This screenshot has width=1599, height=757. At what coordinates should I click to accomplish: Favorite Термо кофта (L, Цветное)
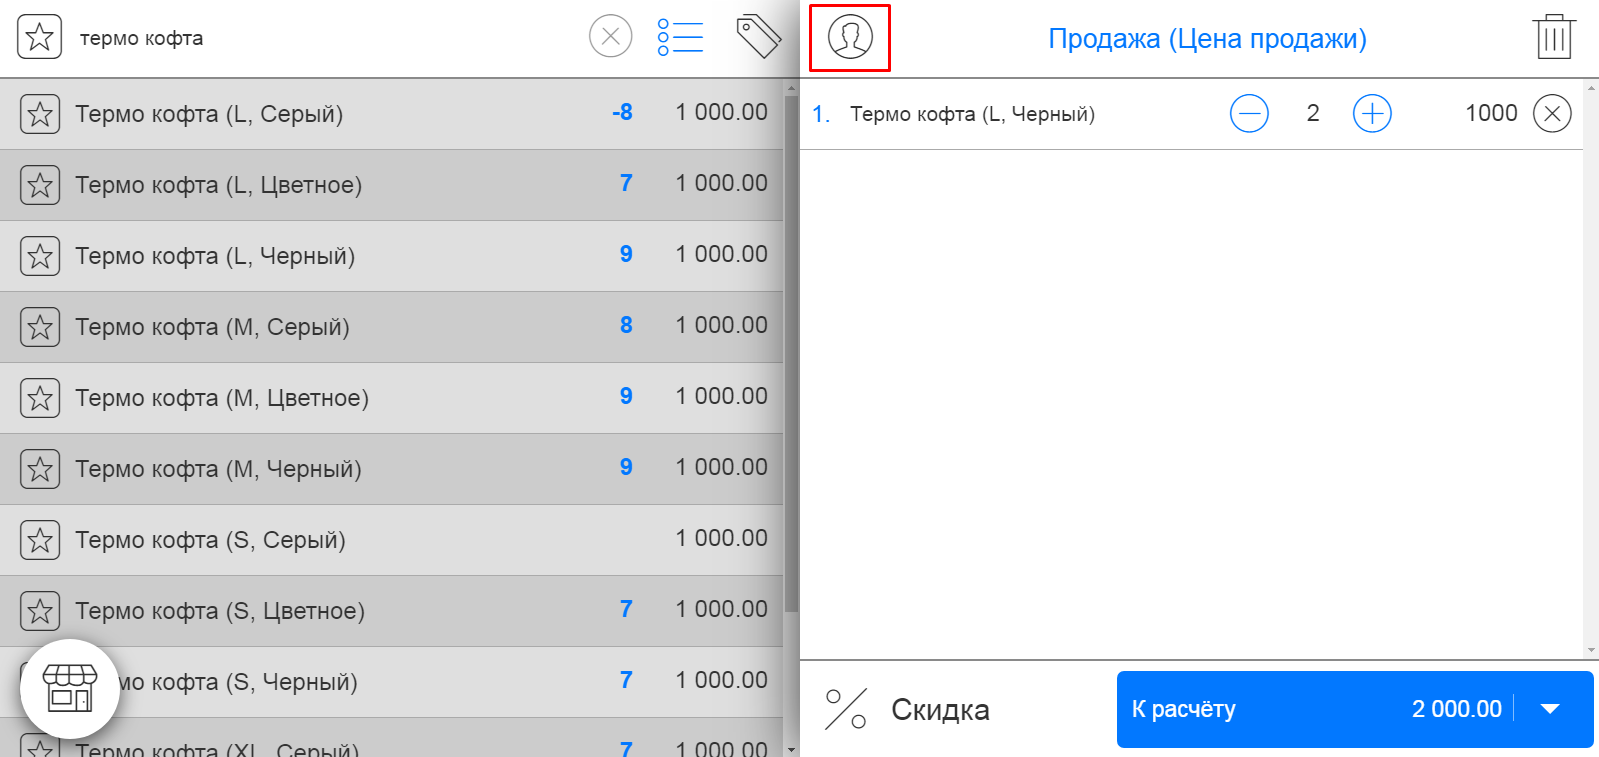tap(40, 185)
